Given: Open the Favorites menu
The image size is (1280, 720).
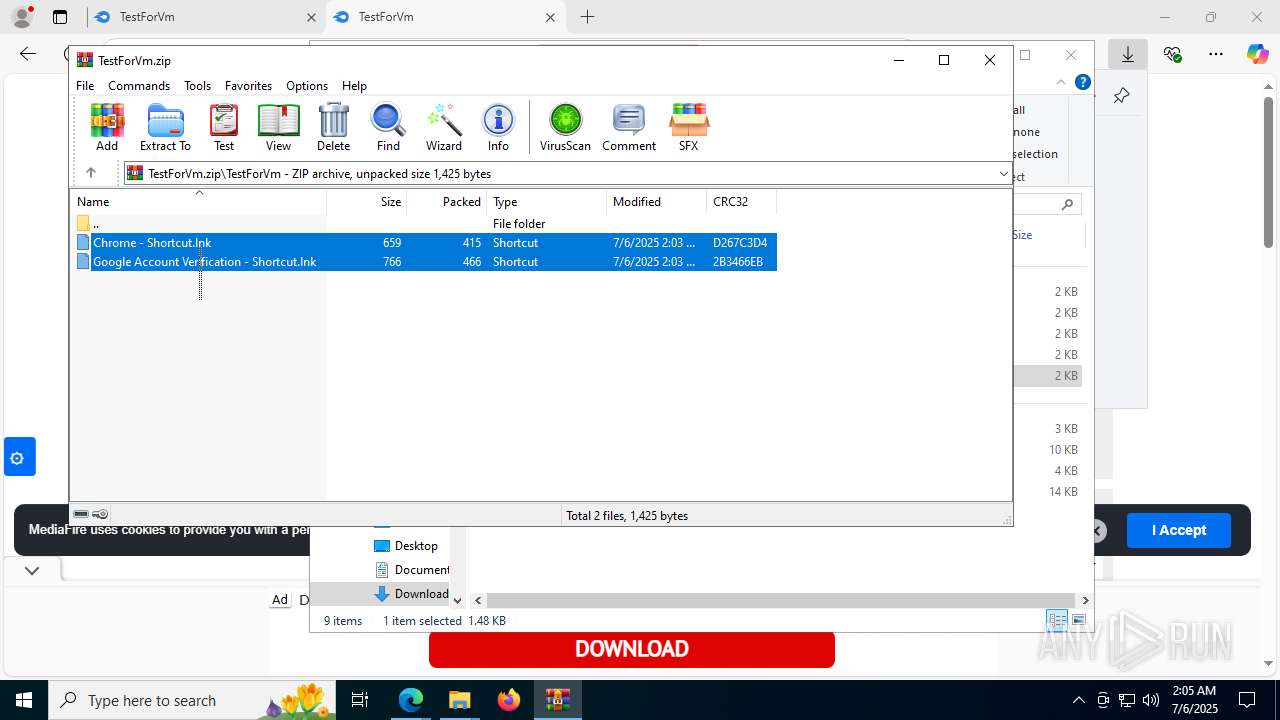Looking at the screenshot, I should (248, 86).
